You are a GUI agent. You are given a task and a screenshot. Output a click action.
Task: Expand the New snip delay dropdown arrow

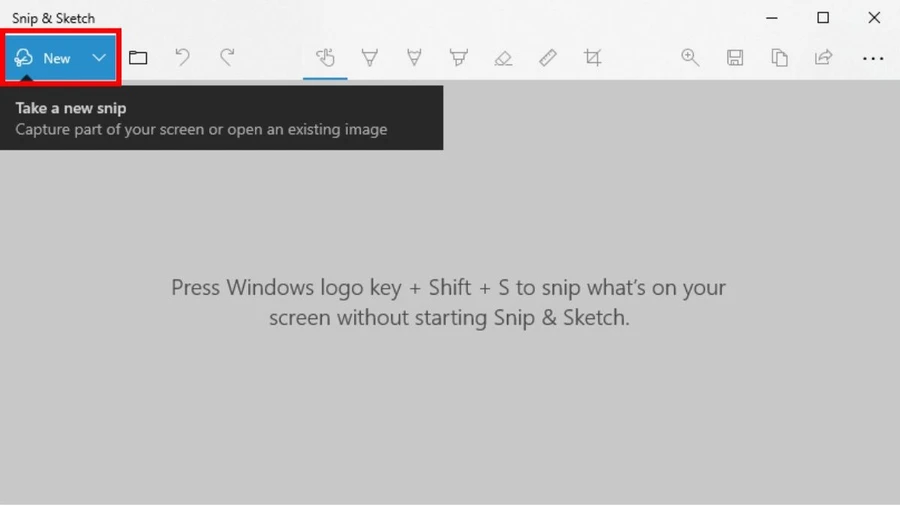pyautogui.click(x=99, y=58)
